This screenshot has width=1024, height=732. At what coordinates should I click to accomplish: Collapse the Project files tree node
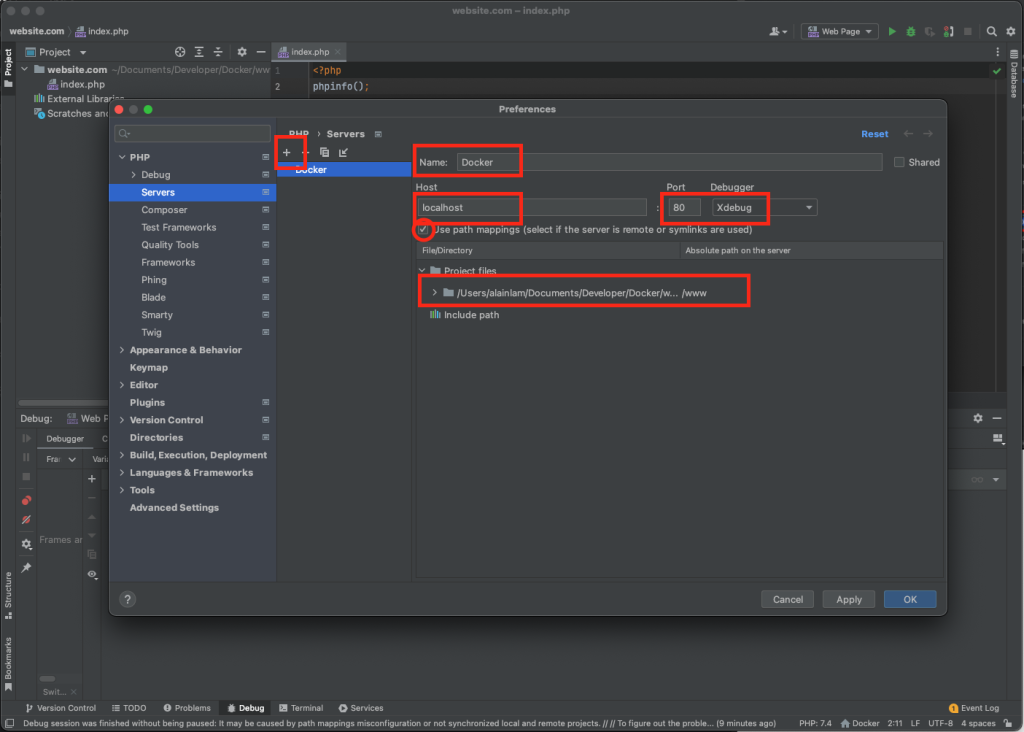point(423,270)
